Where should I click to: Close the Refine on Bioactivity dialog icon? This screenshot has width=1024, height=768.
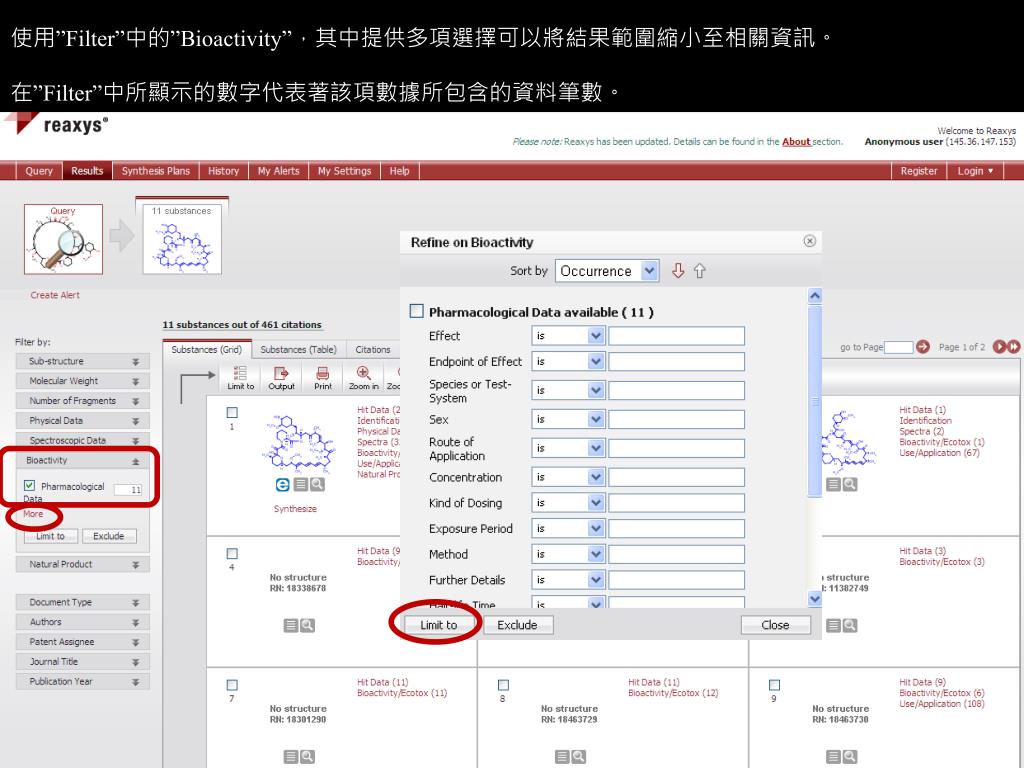[809, 241]
